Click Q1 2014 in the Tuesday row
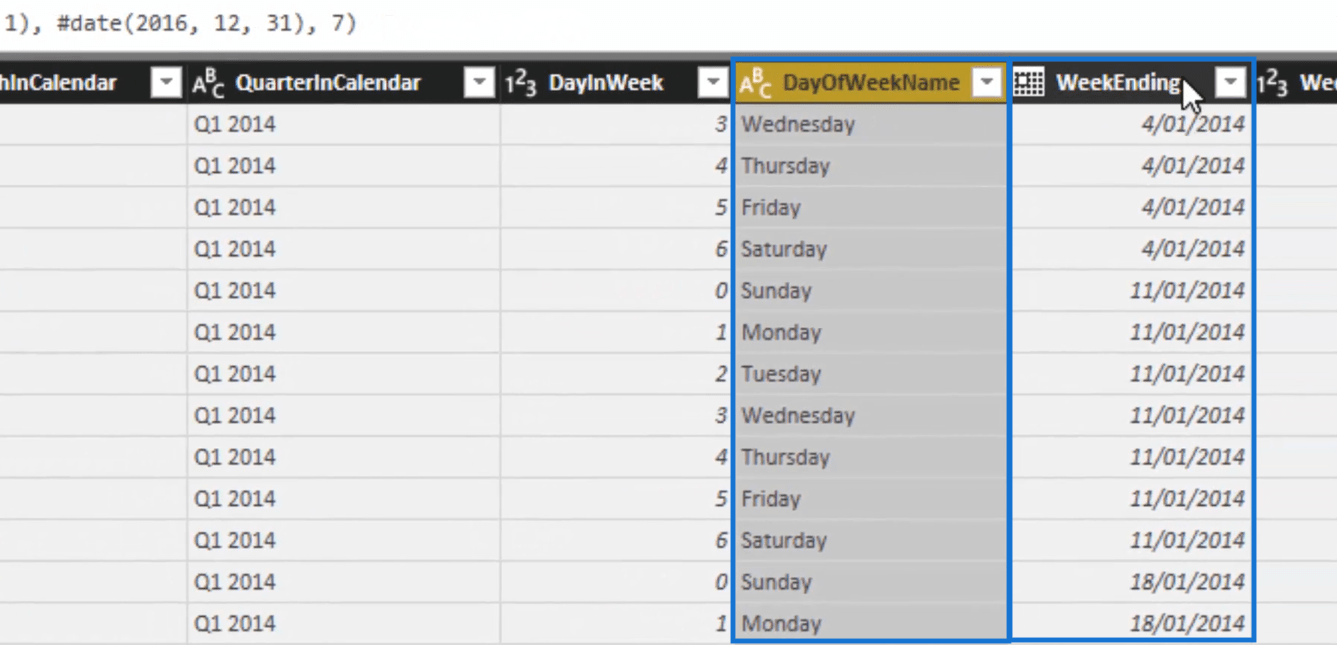Screen dimensions: 1337x645 tap(343, 374)
